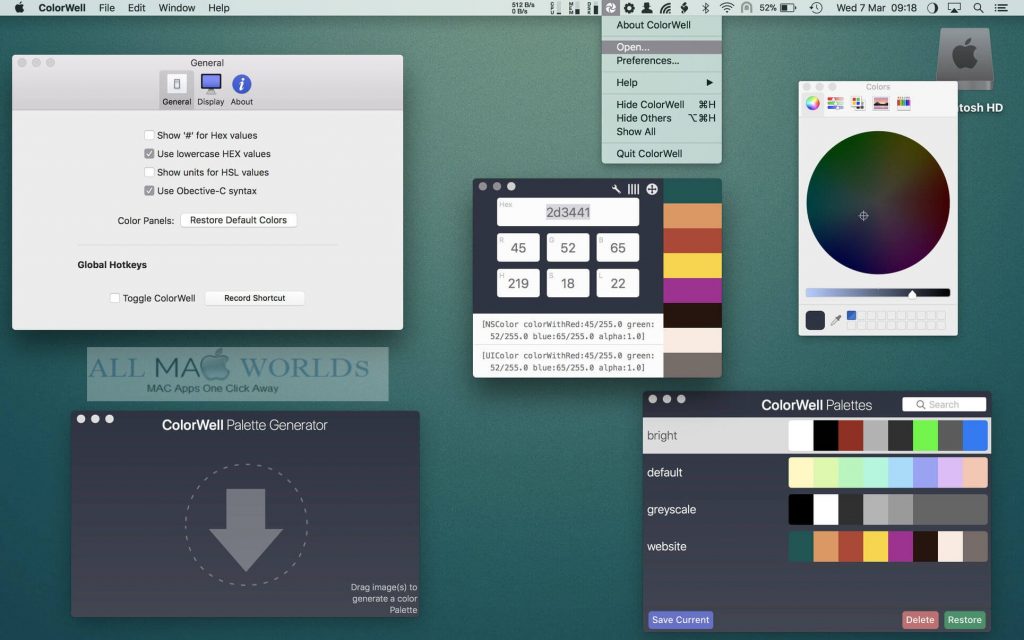Screen dimensions: 1024x640
Task: Click the dollar-sign-like icon in the menu bar
Action: pyautogui.click(x=684, y=8)
